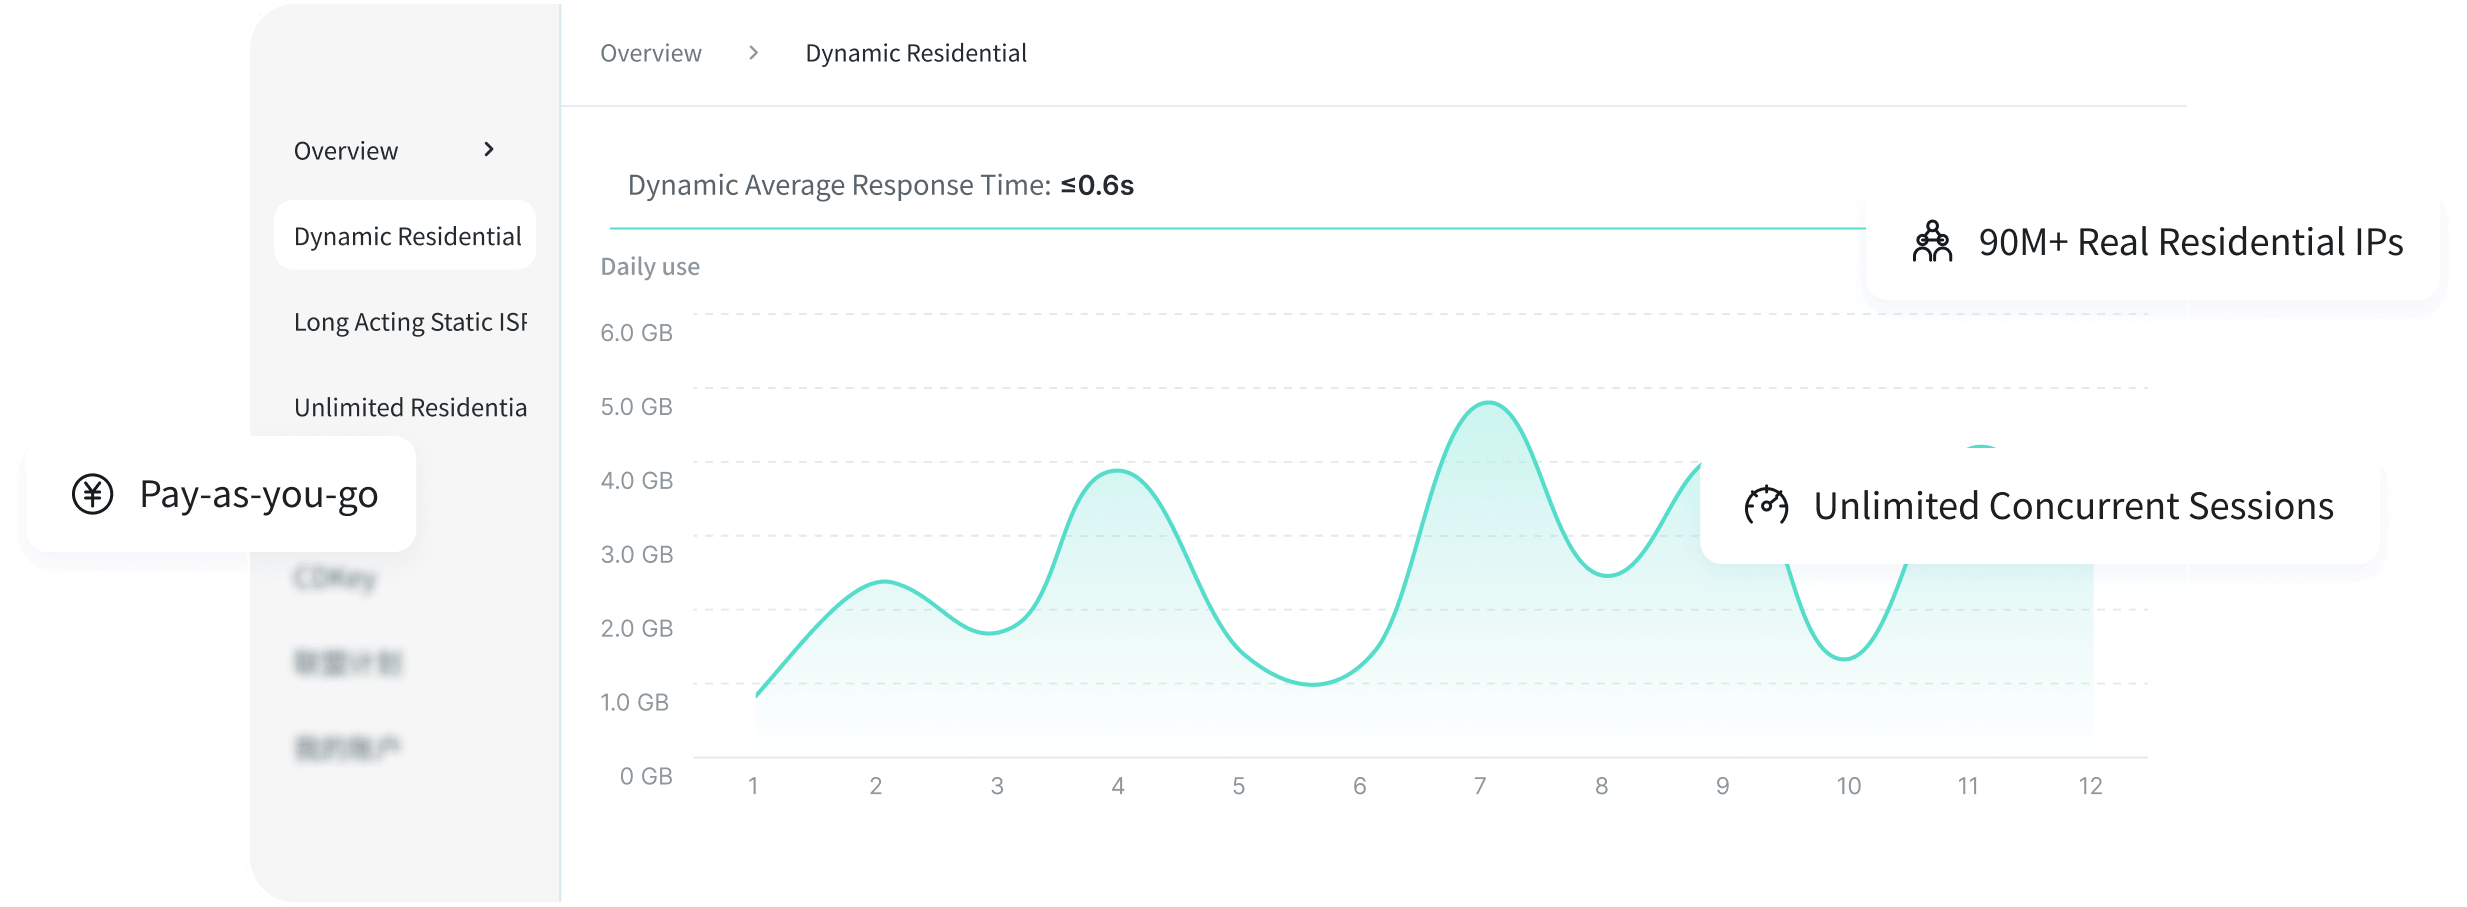Click the Pay-as-you-go label
The width and height of the screenshot is (2467, 907).
pos(259,495)
